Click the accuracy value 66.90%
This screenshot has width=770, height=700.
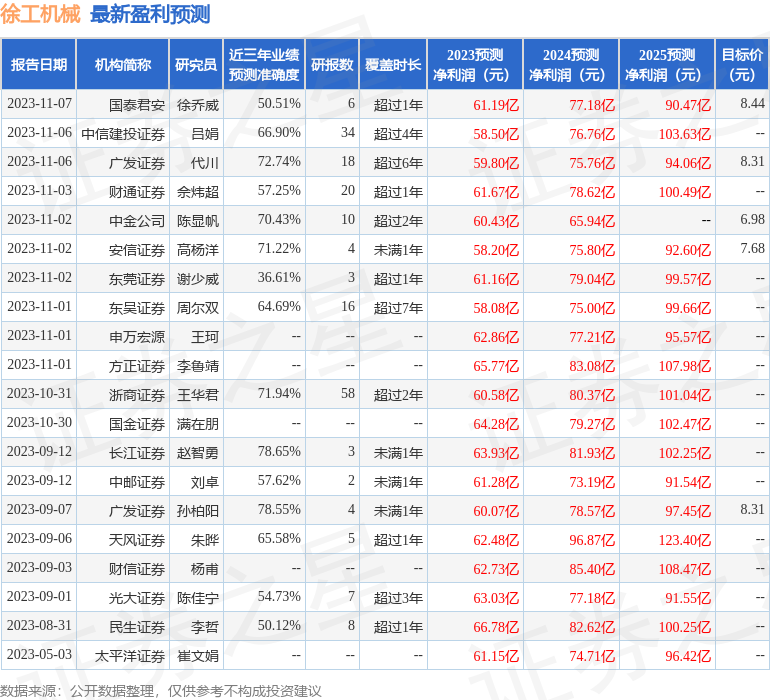coord(279,133)
